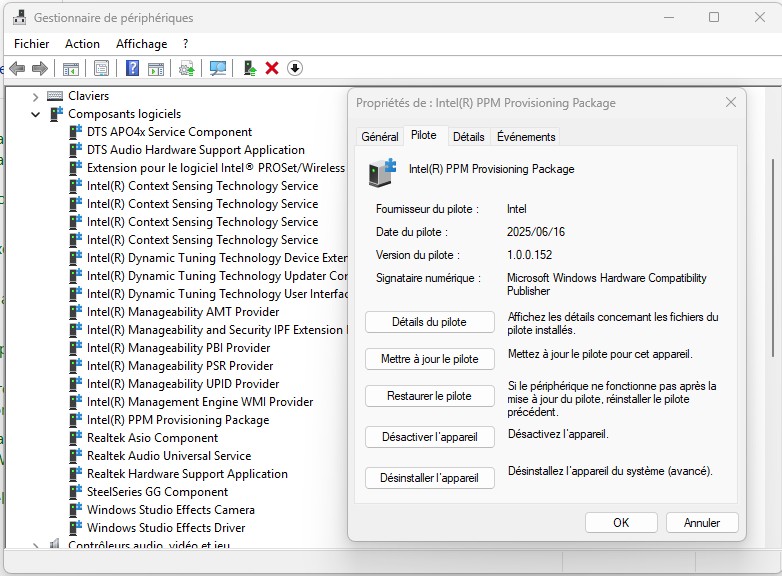Screen dimensions: 782x576
Task: Switch to the Détails tab
Action: pos(468,137)
